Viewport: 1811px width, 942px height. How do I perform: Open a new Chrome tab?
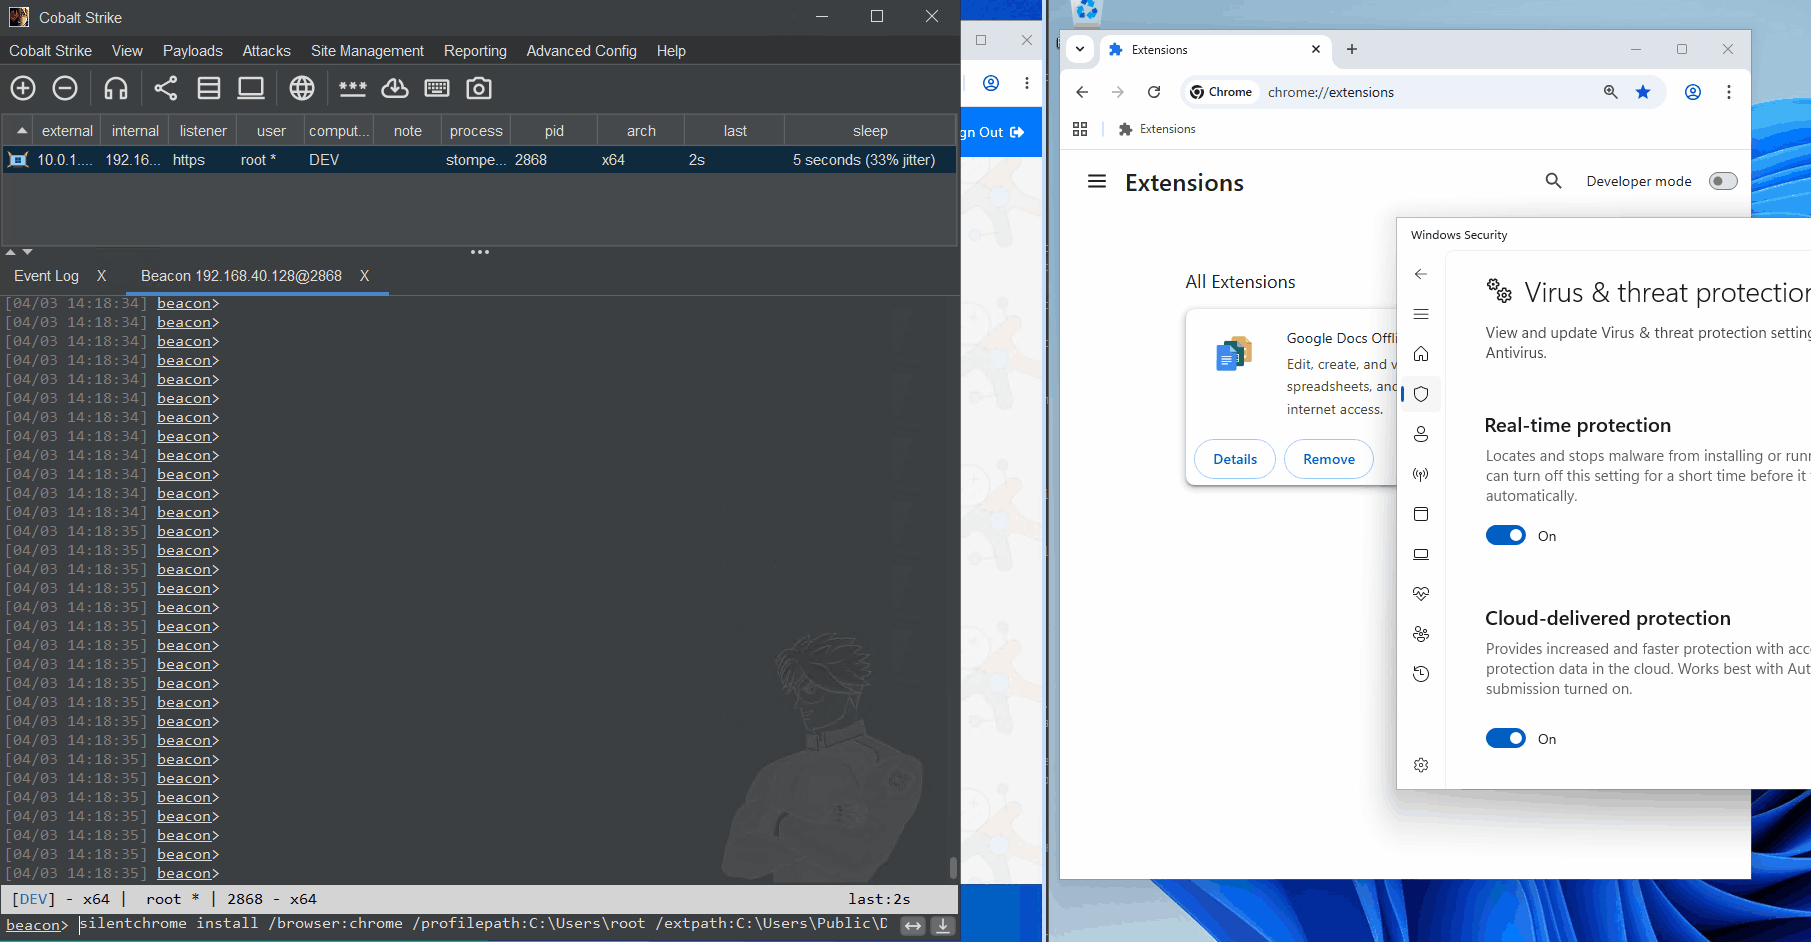[x=1352, y=49]
